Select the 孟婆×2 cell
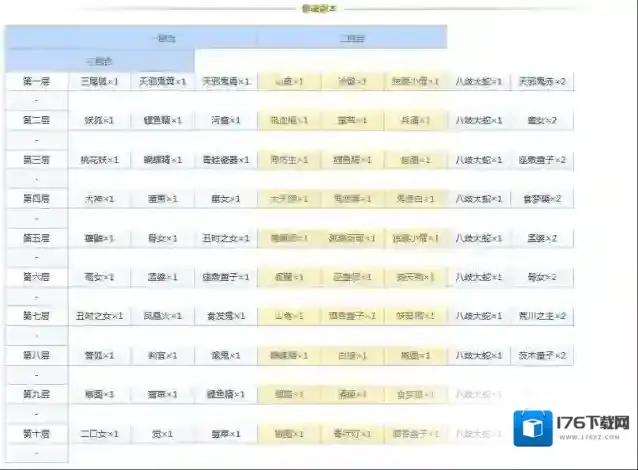This screenshot has width=638, height=470. point(542,238)
